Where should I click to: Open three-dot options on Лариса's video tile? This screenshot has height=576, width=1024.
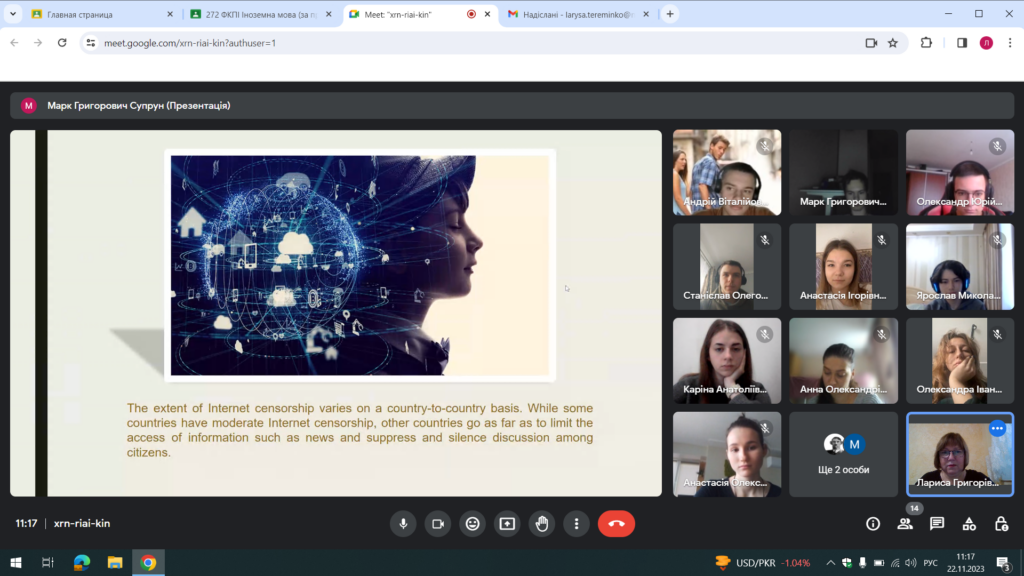(996, 428)
